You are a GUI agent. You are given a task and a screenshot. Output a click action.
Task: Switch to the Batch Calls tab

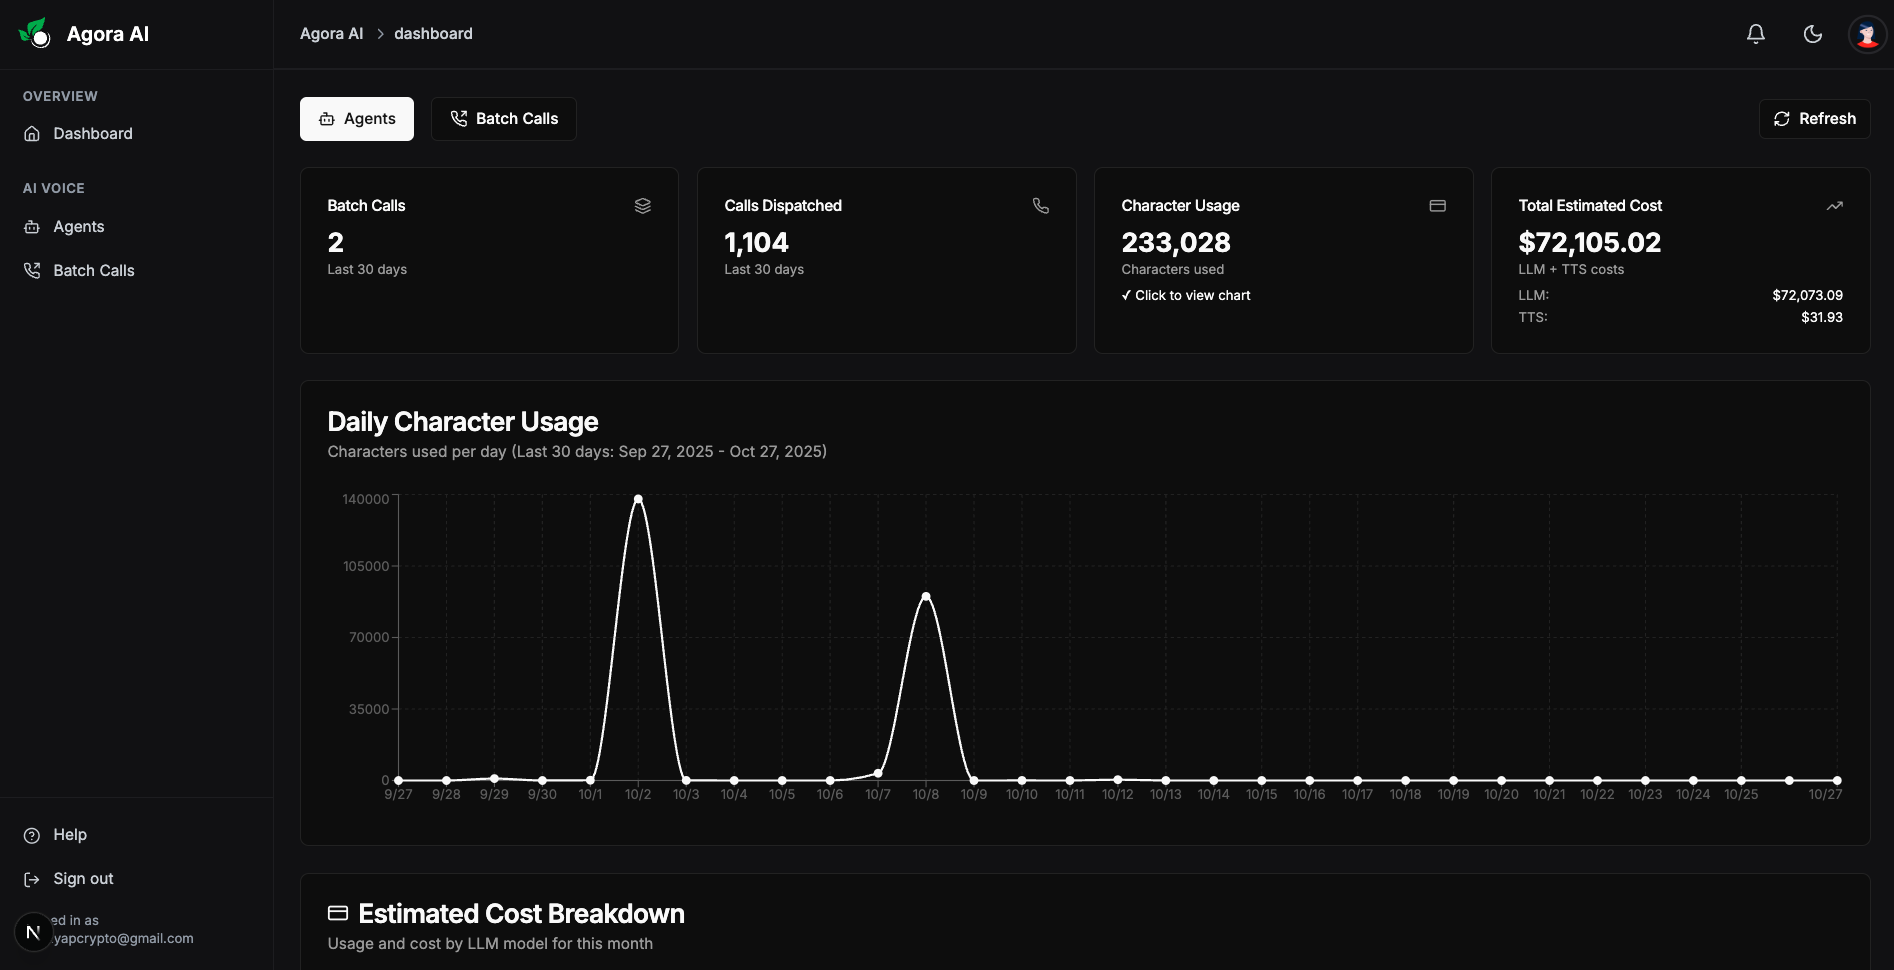[503, 119]
